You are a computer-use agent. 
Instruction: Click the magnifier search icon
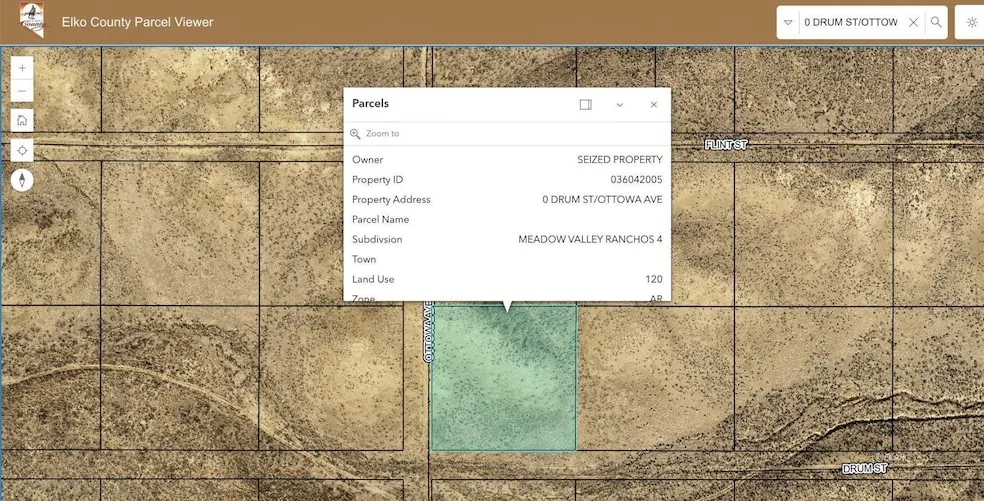[936, 22]
